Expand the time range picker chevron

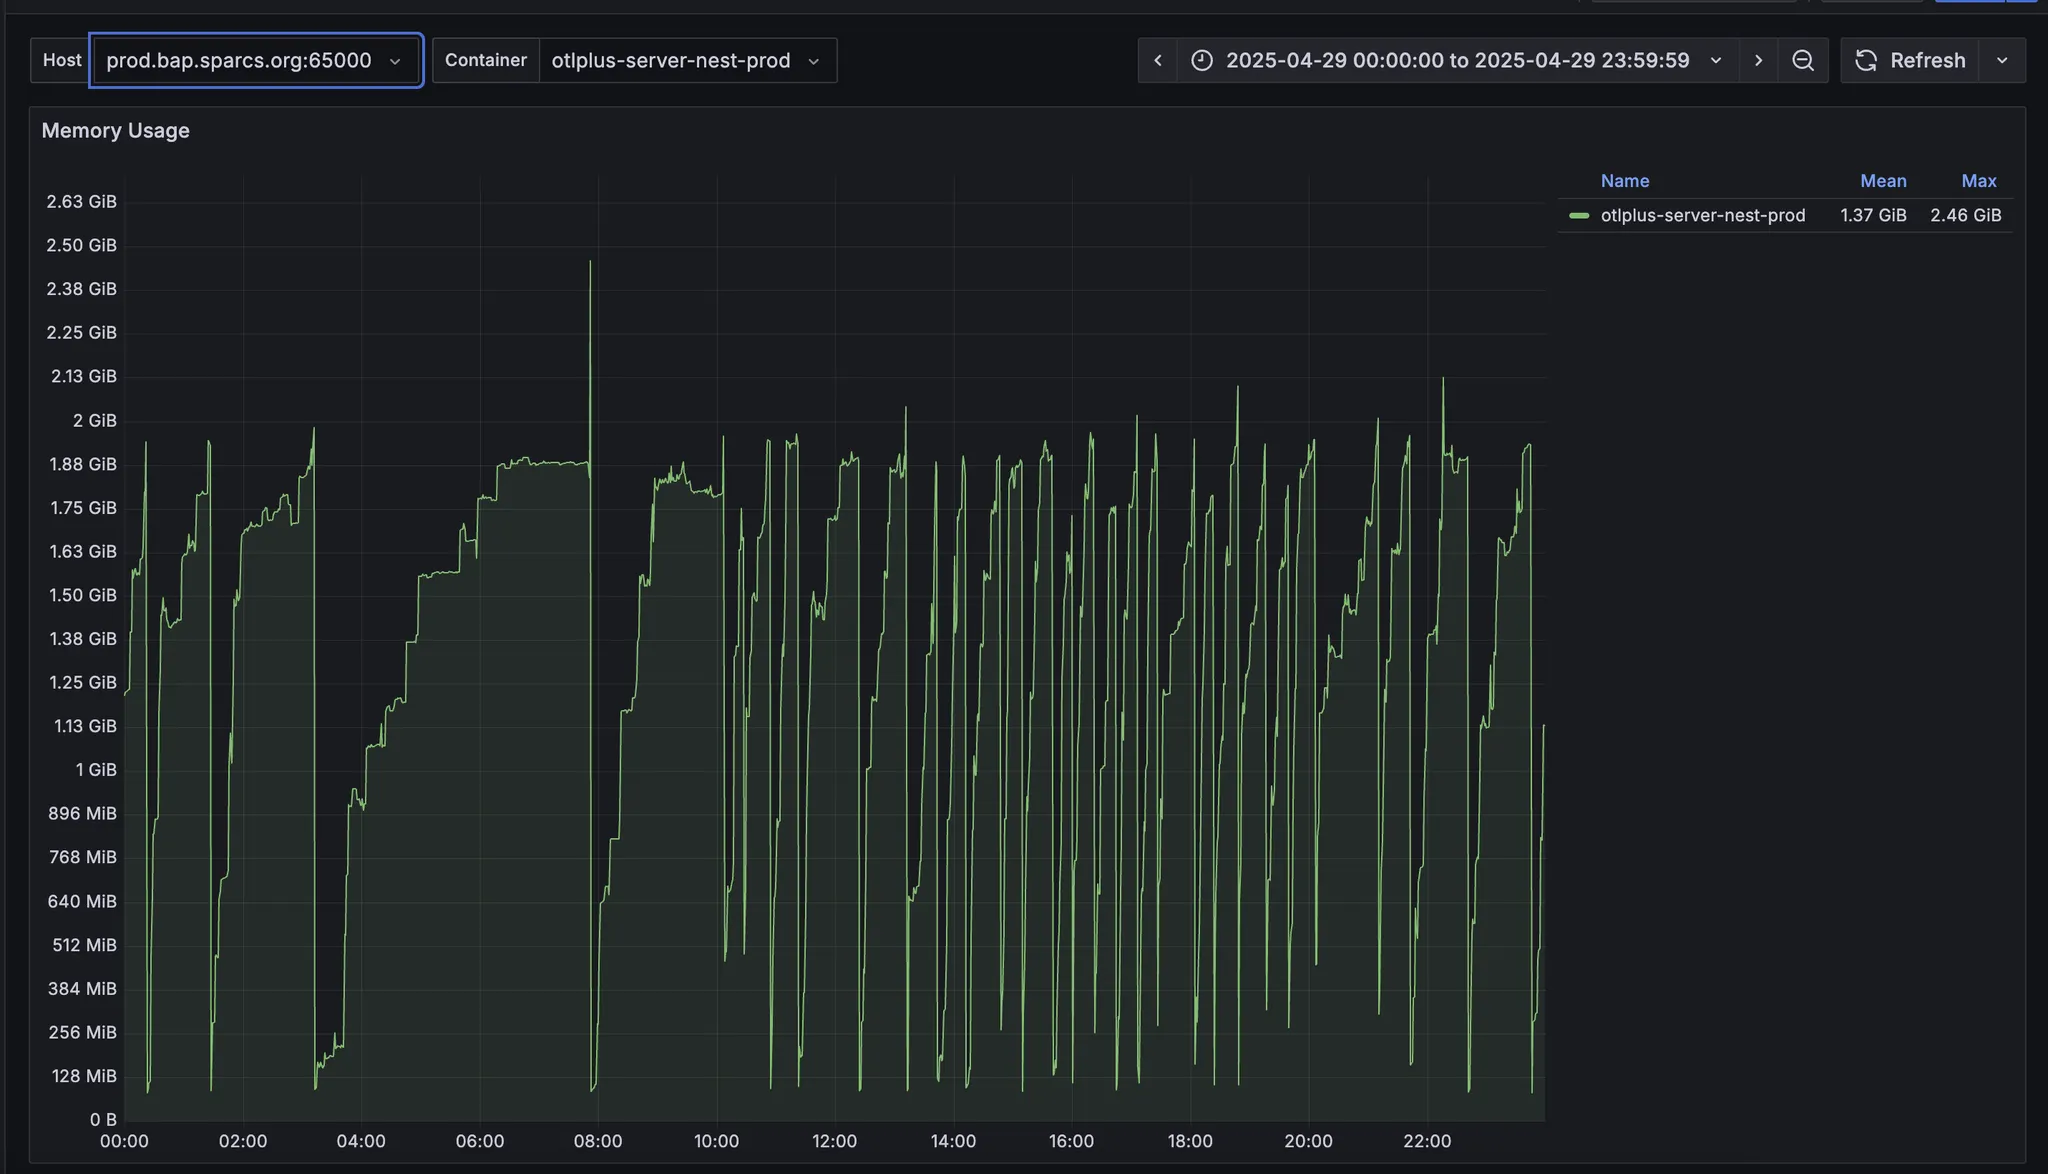(1716, 61)
